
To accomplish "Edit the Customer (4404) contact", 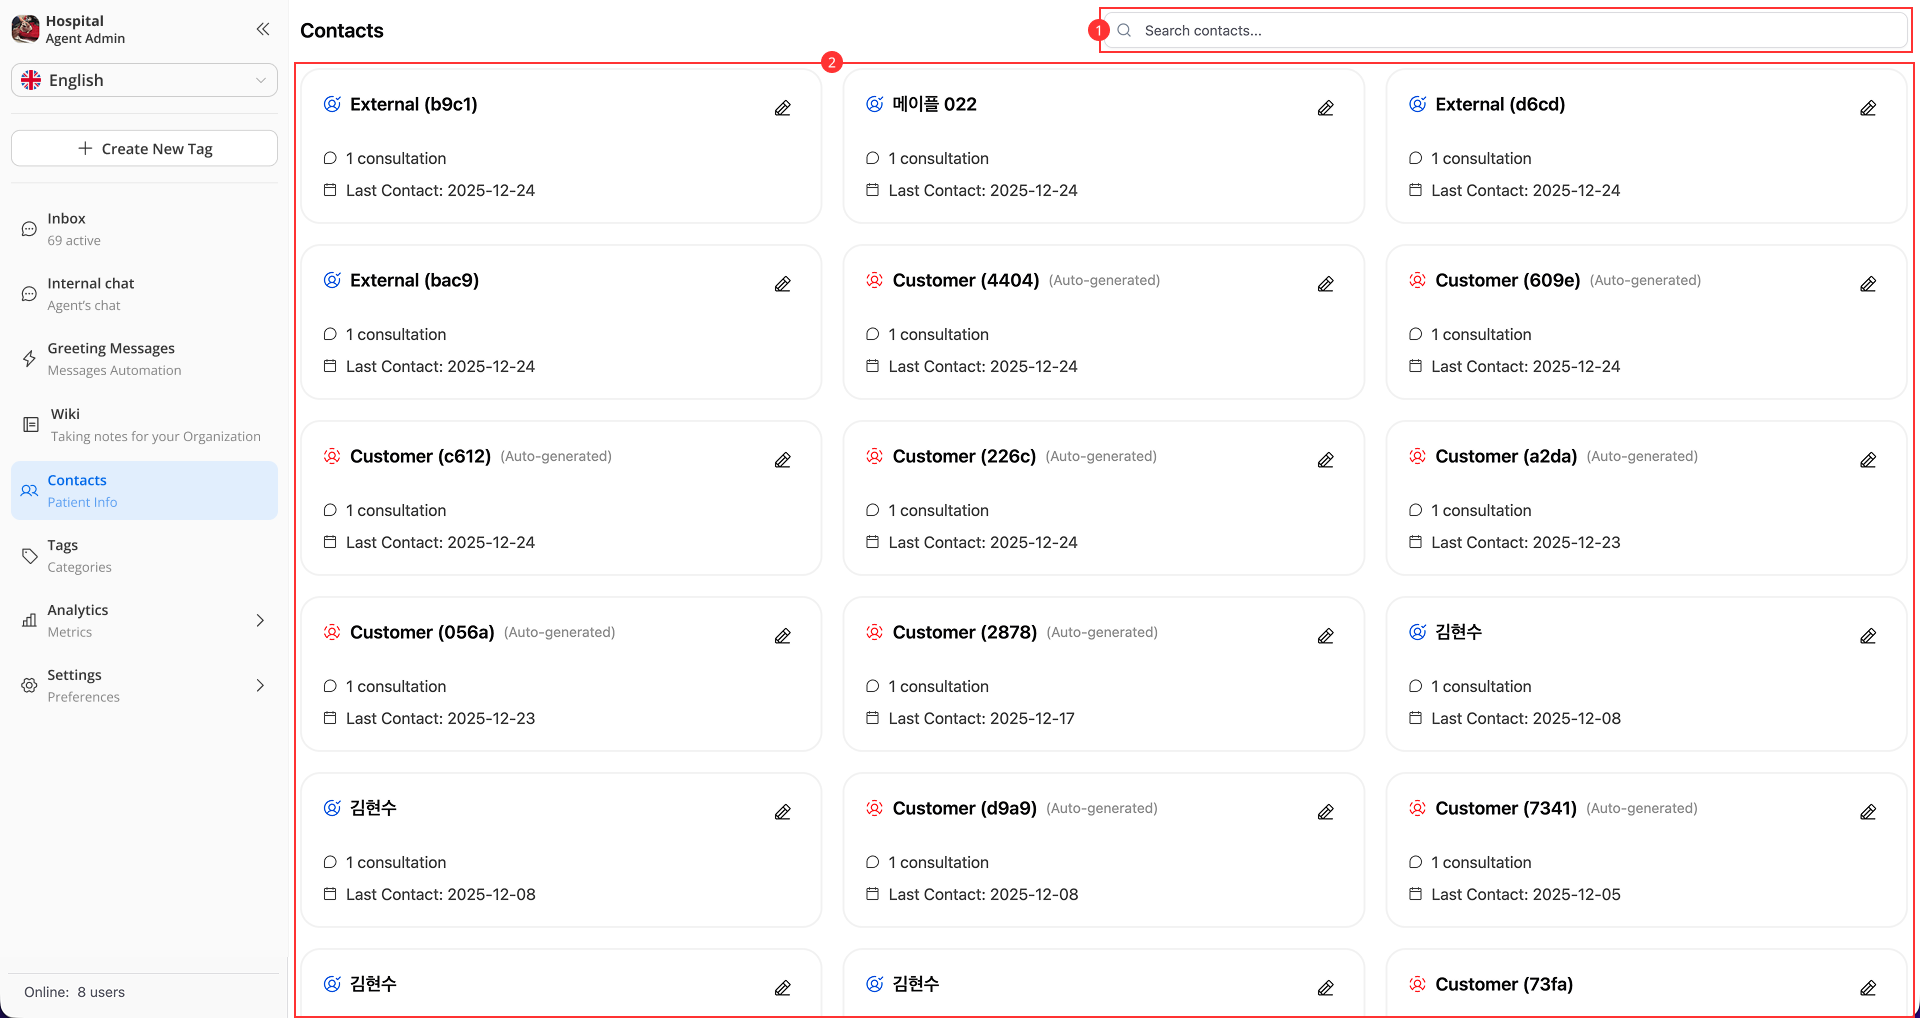I will click(1325, 284).
